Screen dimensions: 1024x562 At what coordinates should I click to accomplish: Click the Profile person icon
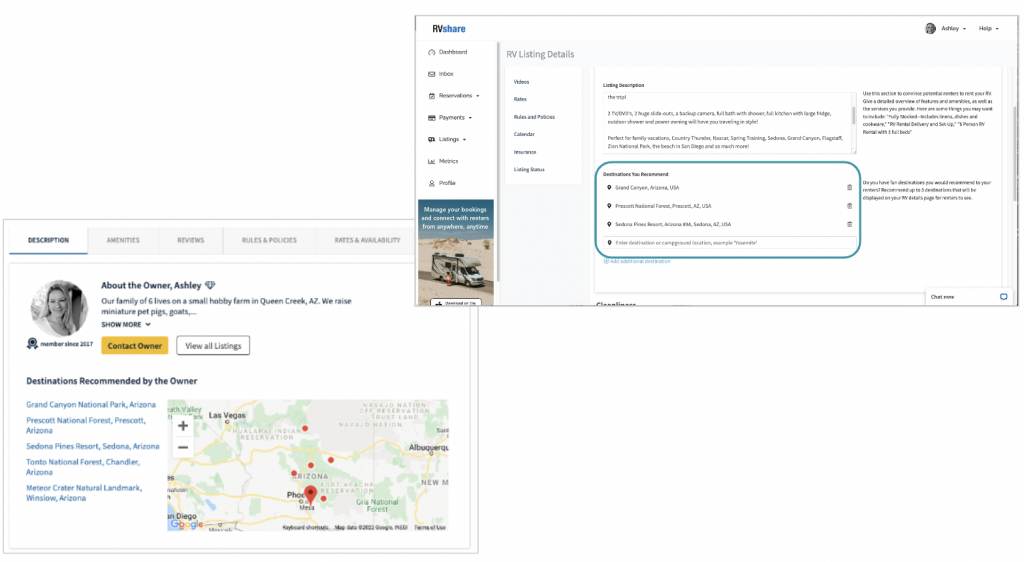click(431, 183)
